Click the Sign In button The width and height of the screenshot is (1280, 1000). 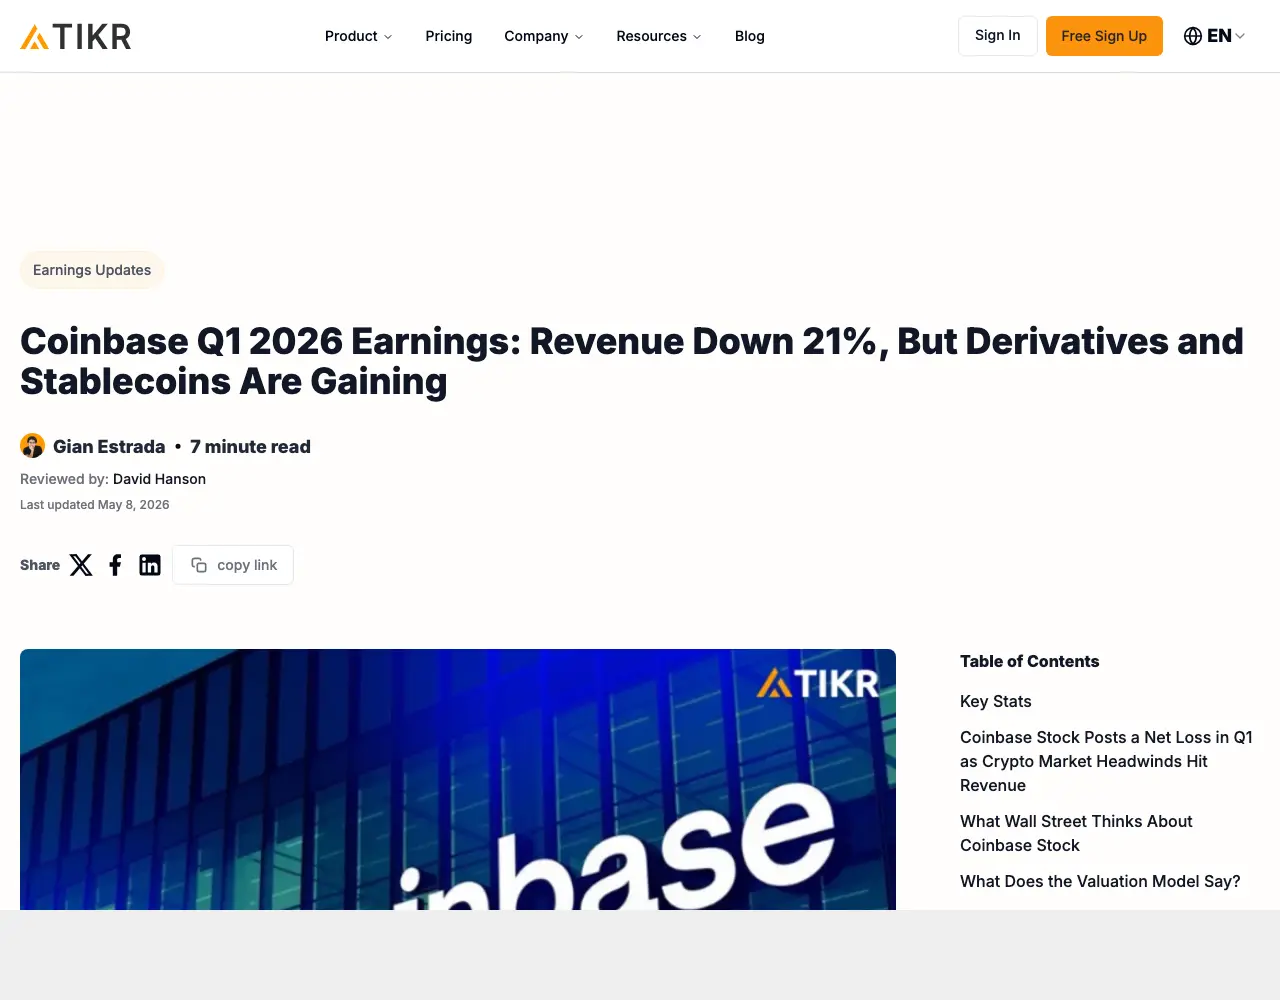(x=997, y=36)
